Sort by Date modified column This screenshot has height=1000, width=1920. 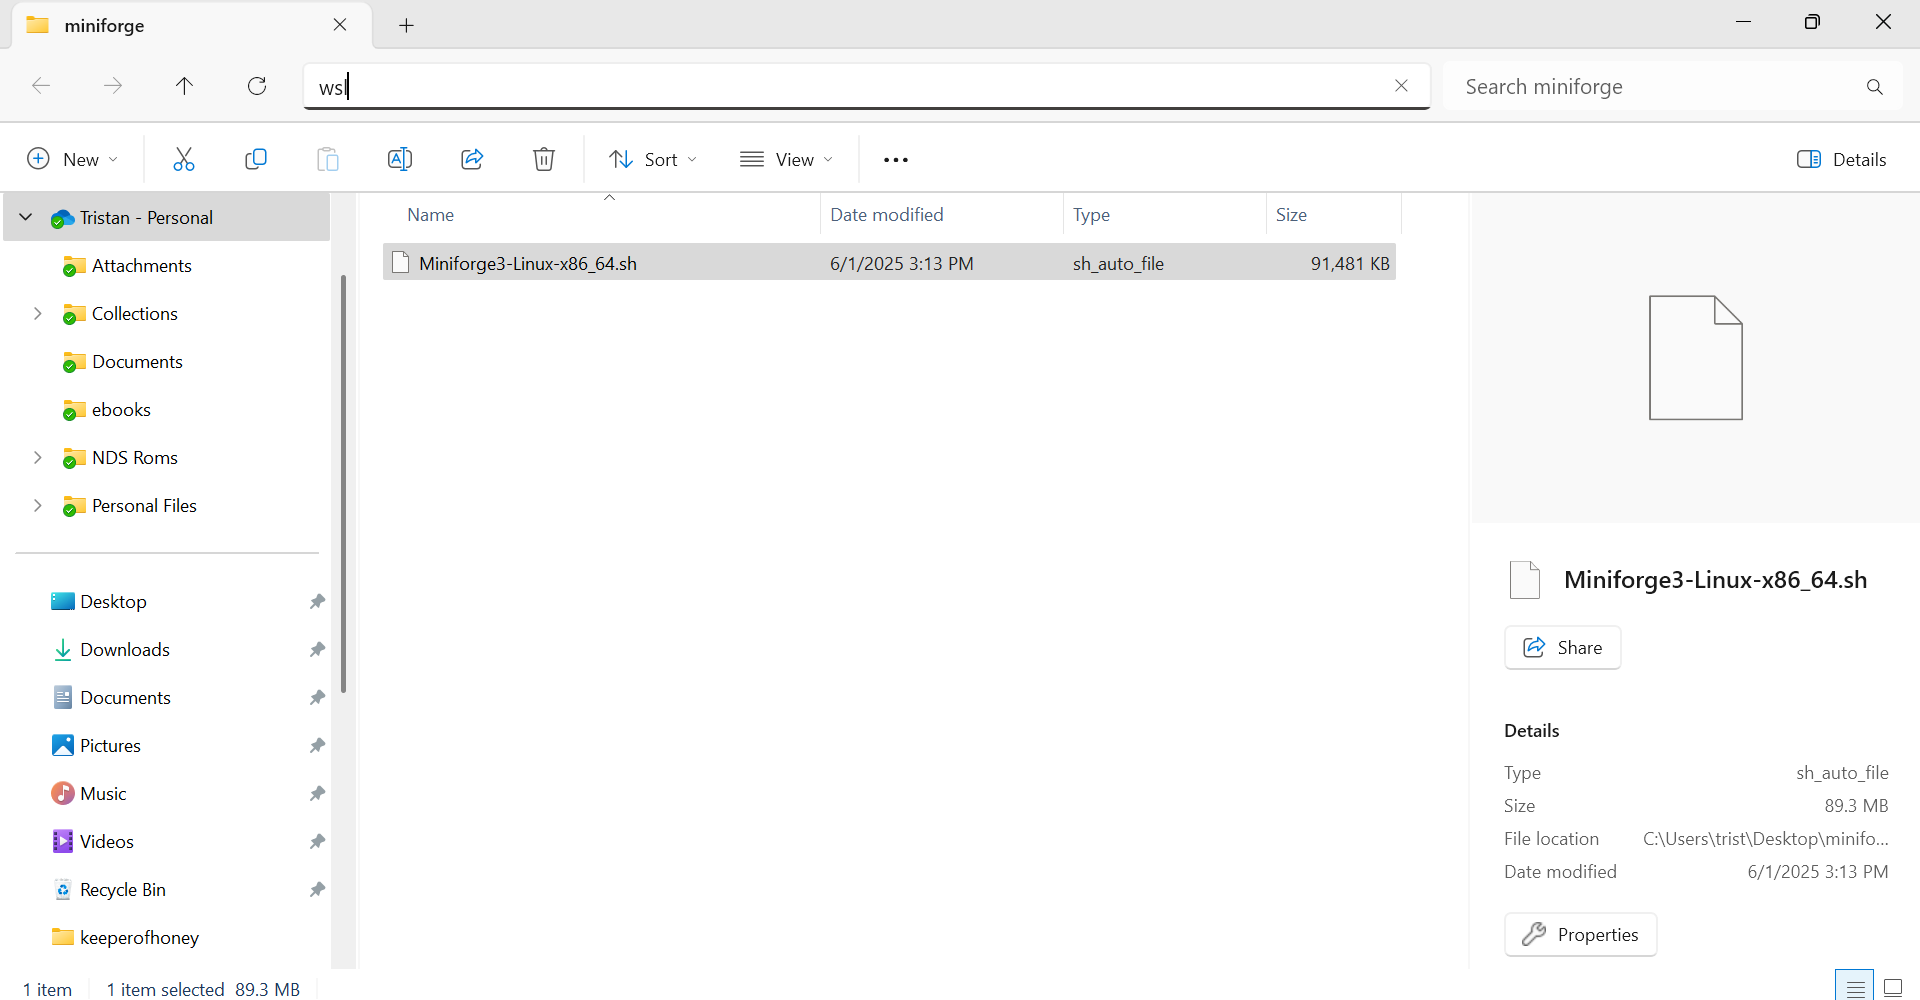coord(942,215)
